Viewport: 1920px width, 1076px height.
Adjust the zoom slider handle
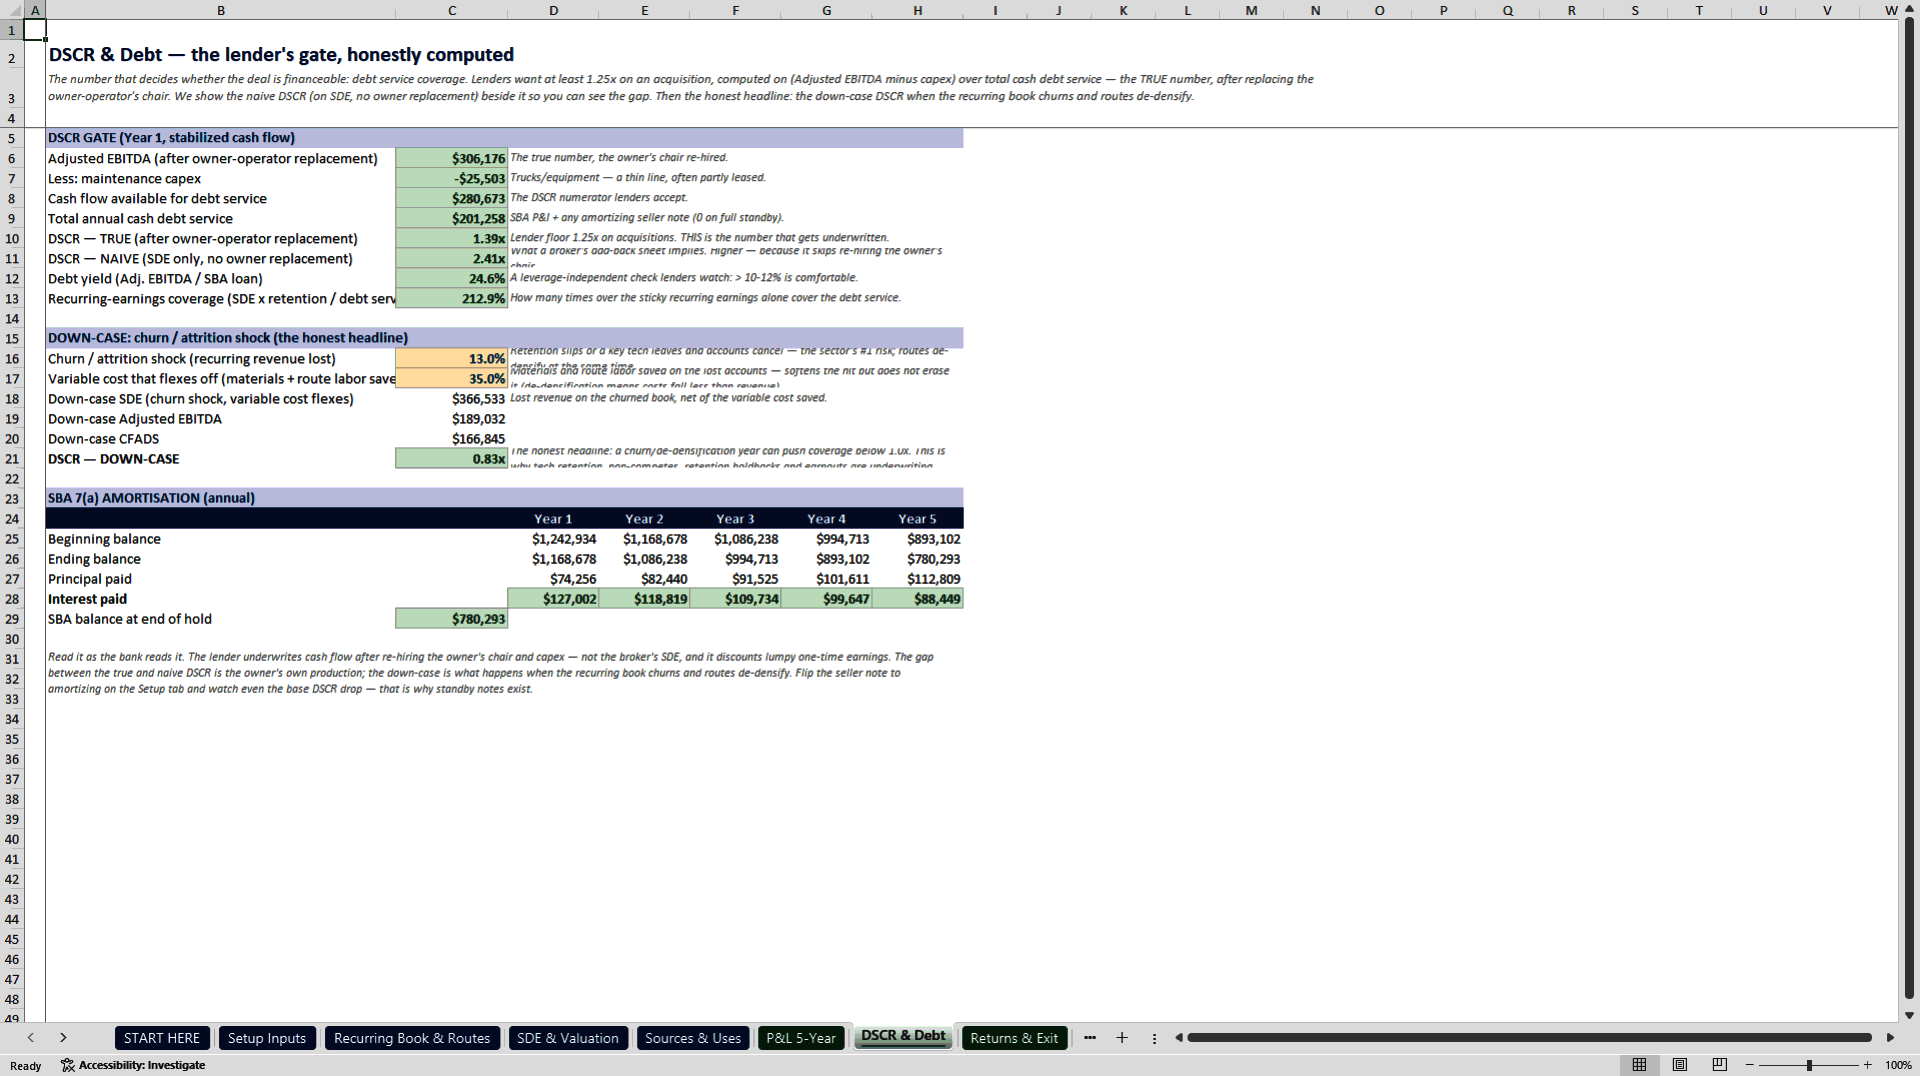[1809, 1065]
